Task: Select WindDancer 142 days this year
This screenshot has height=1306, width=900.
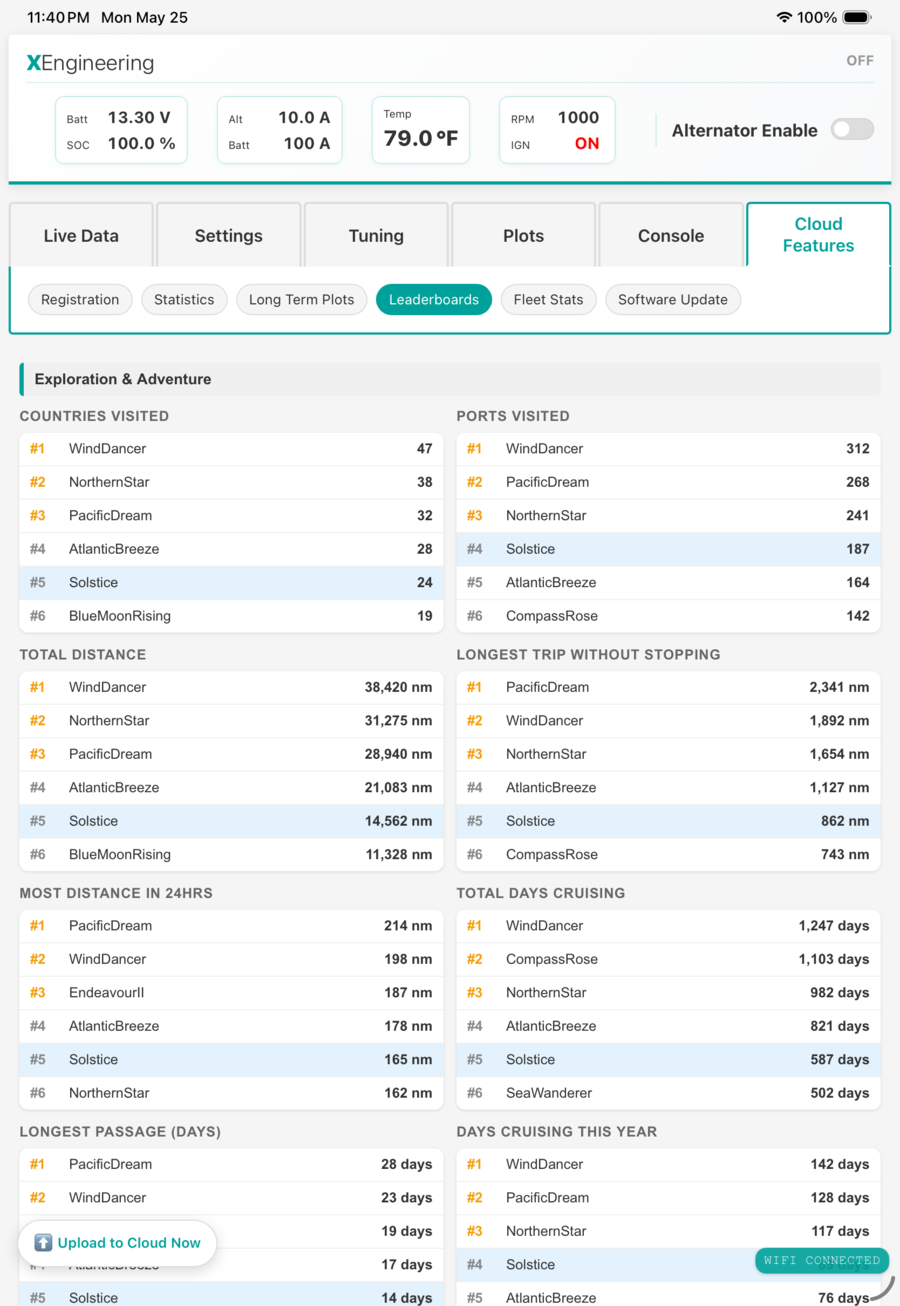Action: 669,1164
